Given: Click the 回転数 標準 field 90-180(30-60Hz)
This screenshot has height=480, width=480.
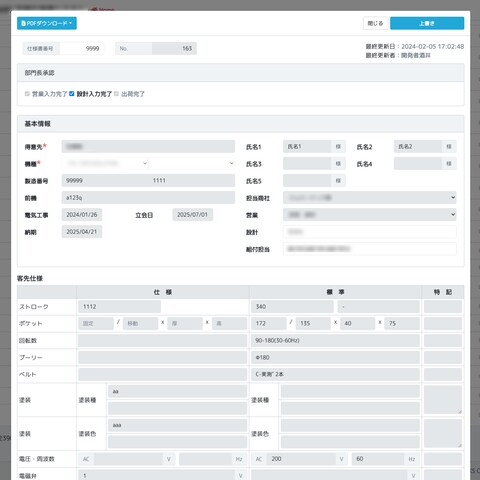Looking at the screenshot, I should tap(335, 341).
